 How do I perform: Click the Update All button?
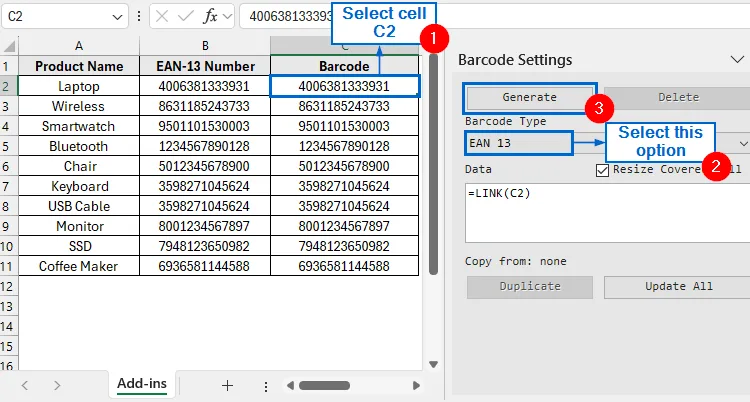tap(678, 287)
